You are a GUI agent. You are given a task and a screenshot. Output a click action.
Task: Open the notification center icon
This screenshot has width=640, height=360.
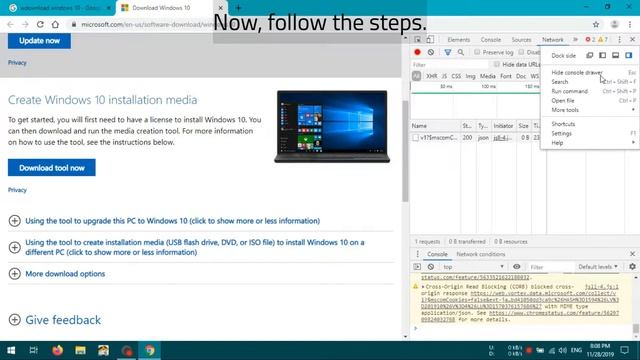[624, 350]
